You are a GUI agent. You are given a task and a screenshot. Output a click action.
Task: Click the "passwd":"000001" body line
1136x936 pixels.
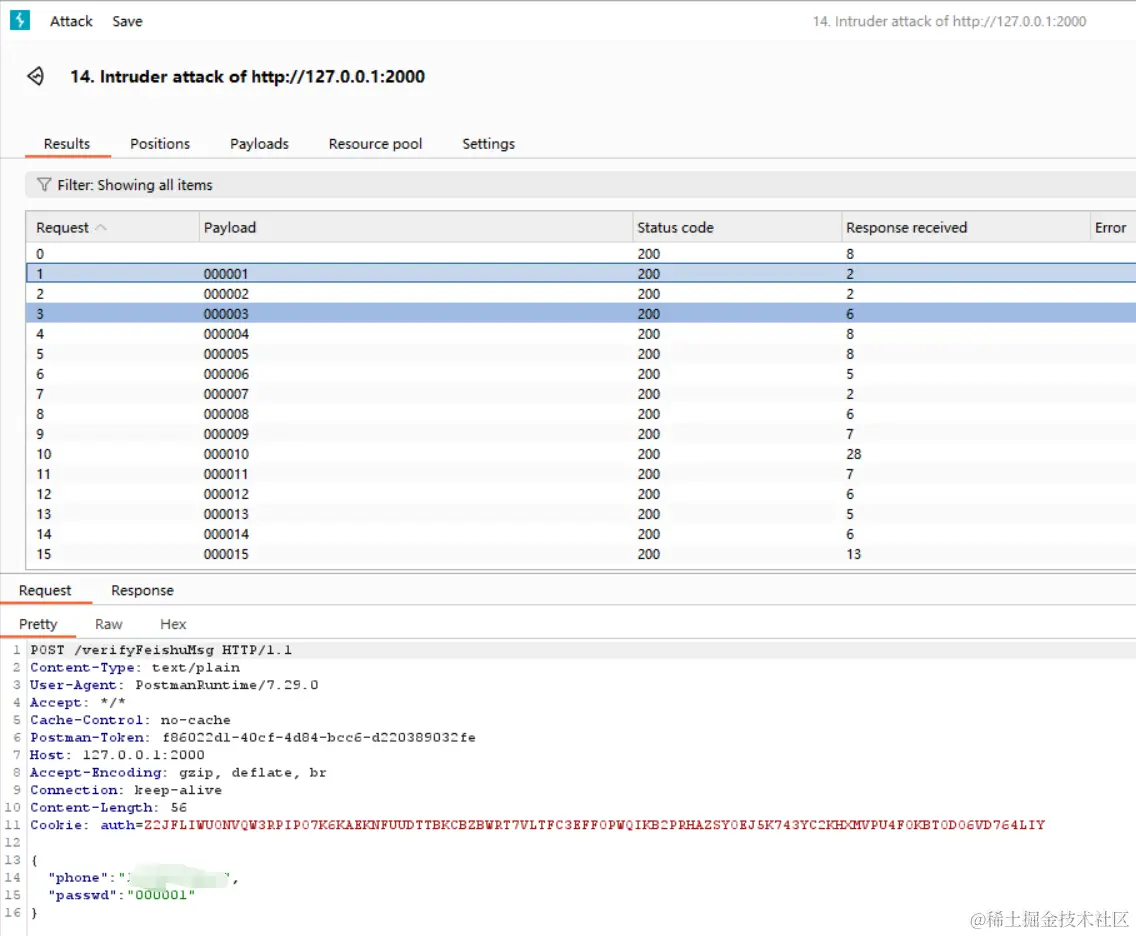click(x=122, y=895)
